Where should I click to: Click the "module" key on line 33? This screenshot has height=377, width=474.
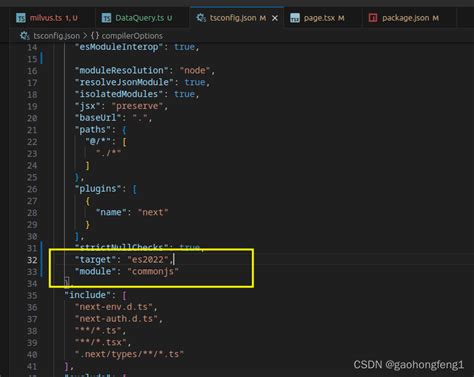coord(95,271)
